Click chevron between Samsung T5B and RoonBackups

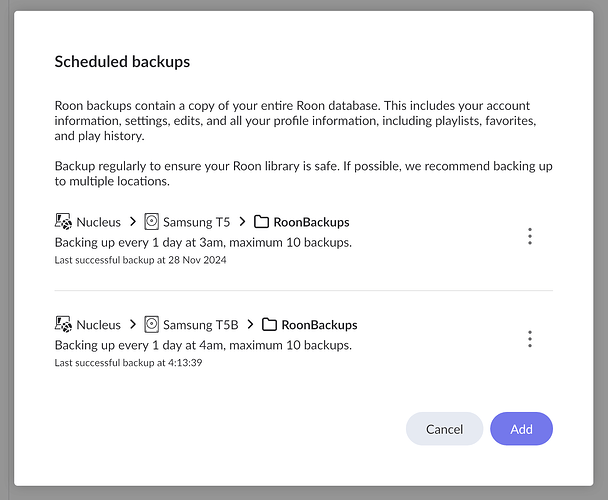(x=251, y=324)
